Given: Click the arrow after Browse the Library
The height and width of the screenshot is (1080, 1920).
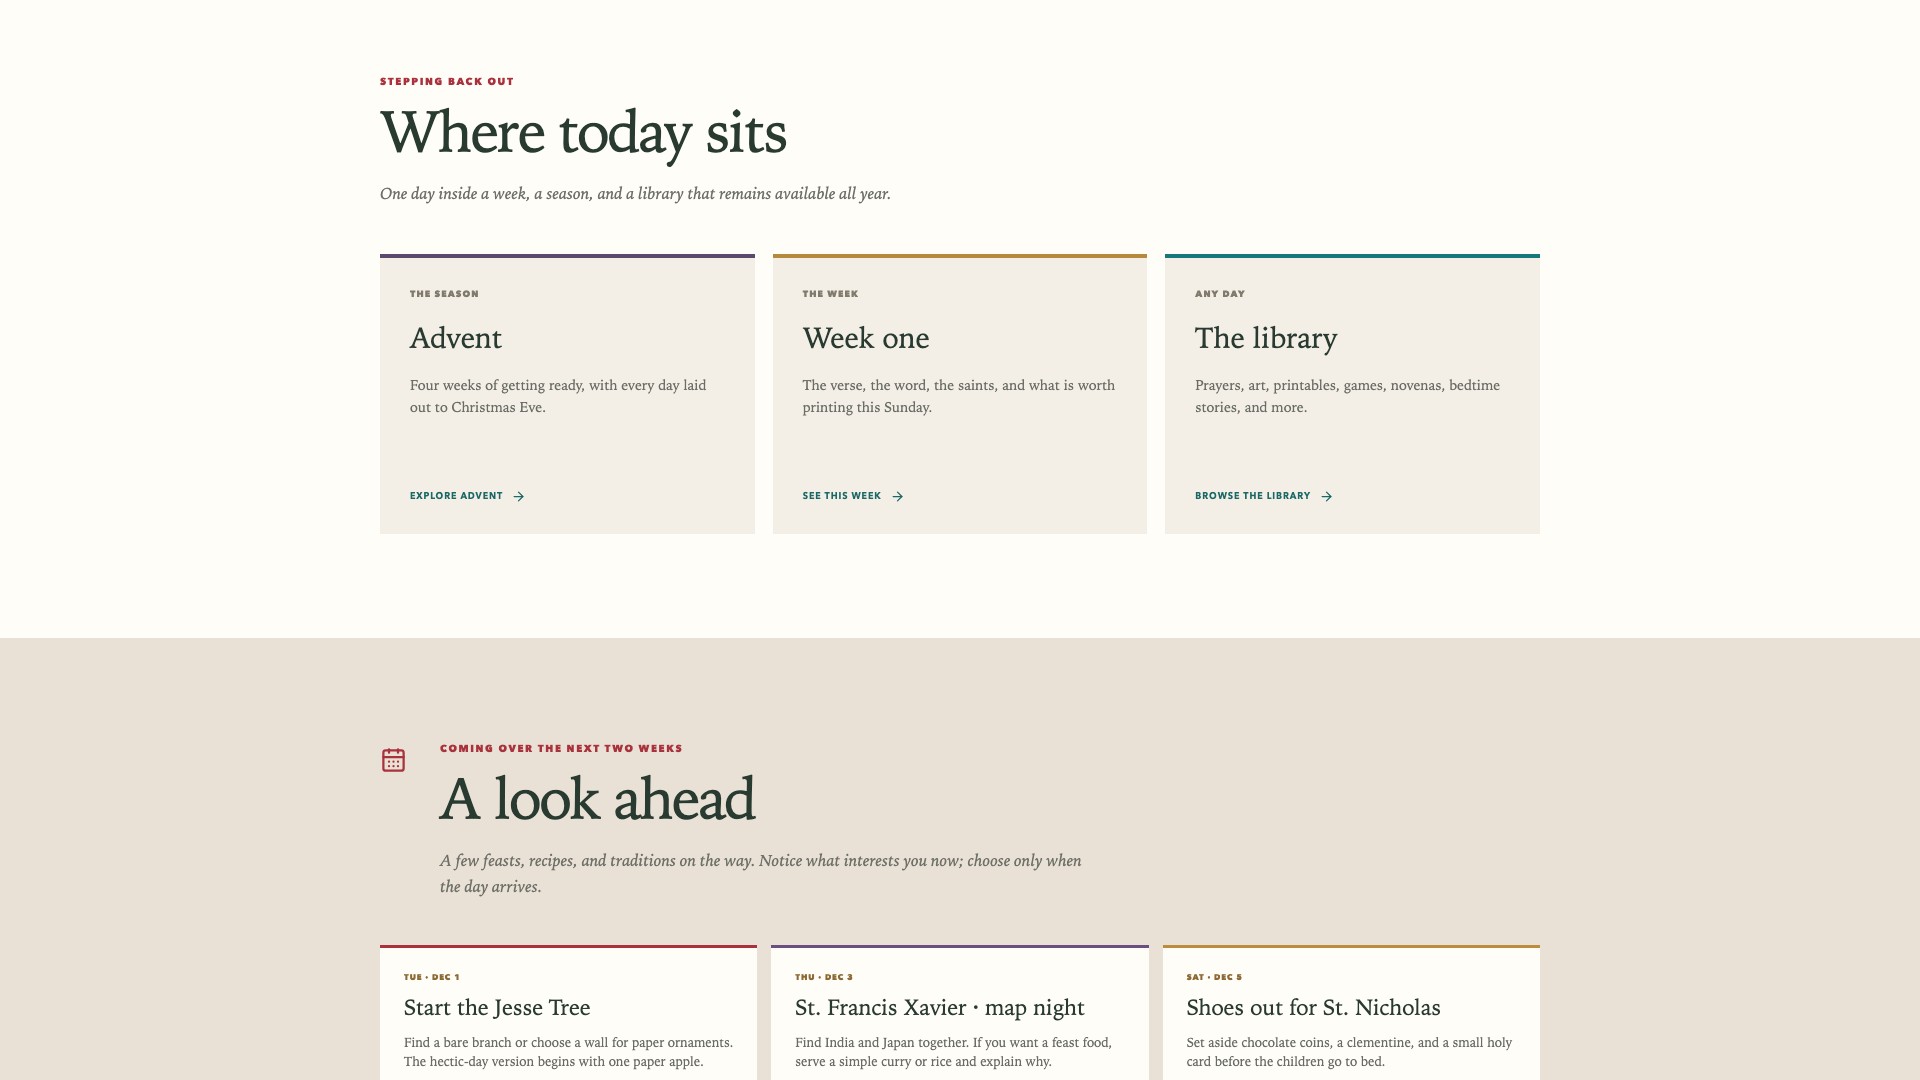Looking at the screenshot, I should [1326, 496].
